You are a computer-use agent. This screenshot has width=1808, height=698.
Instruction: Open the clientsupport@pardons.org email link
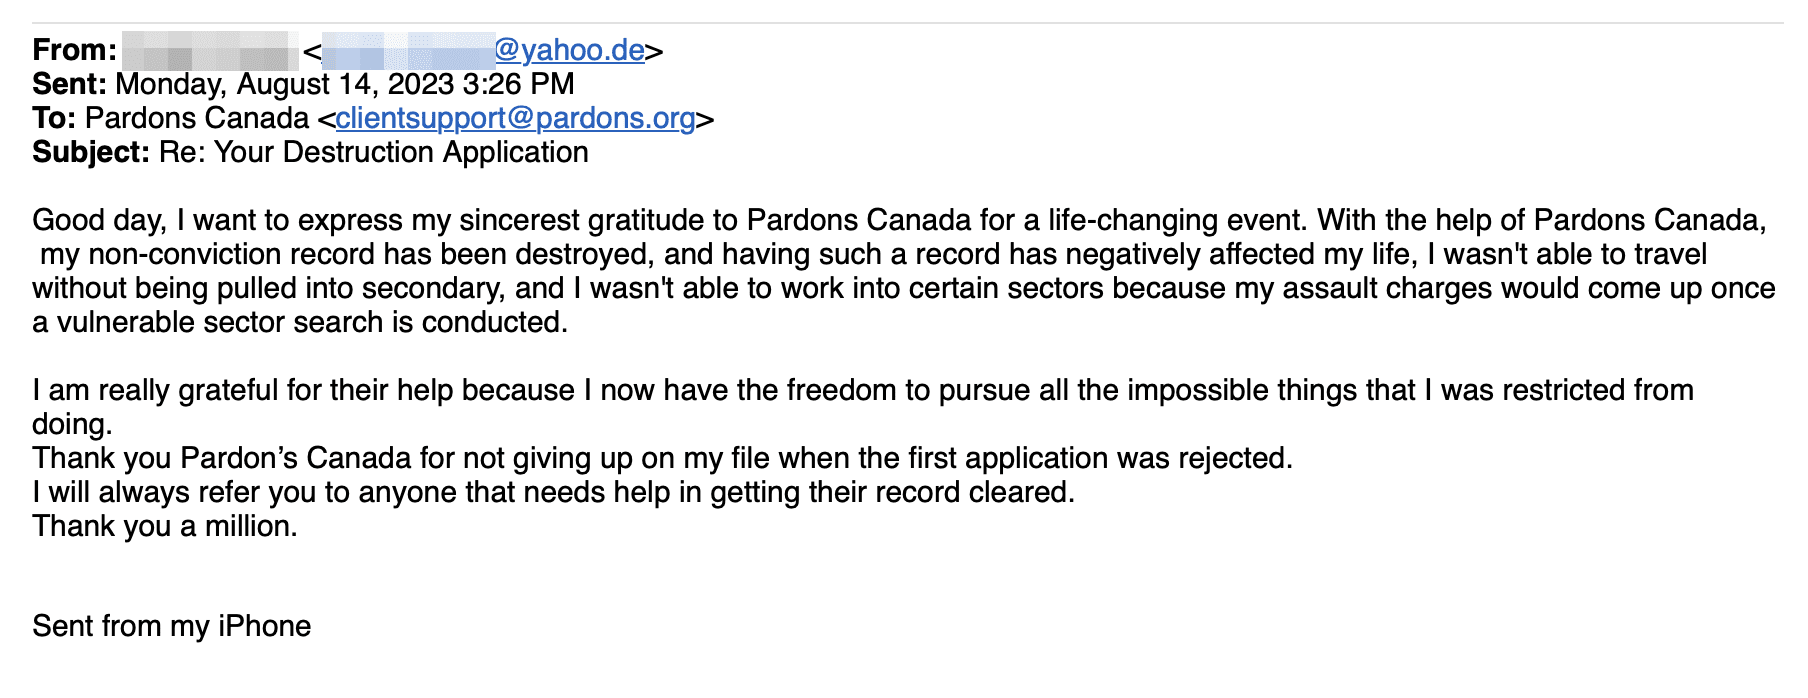(515, 118)
